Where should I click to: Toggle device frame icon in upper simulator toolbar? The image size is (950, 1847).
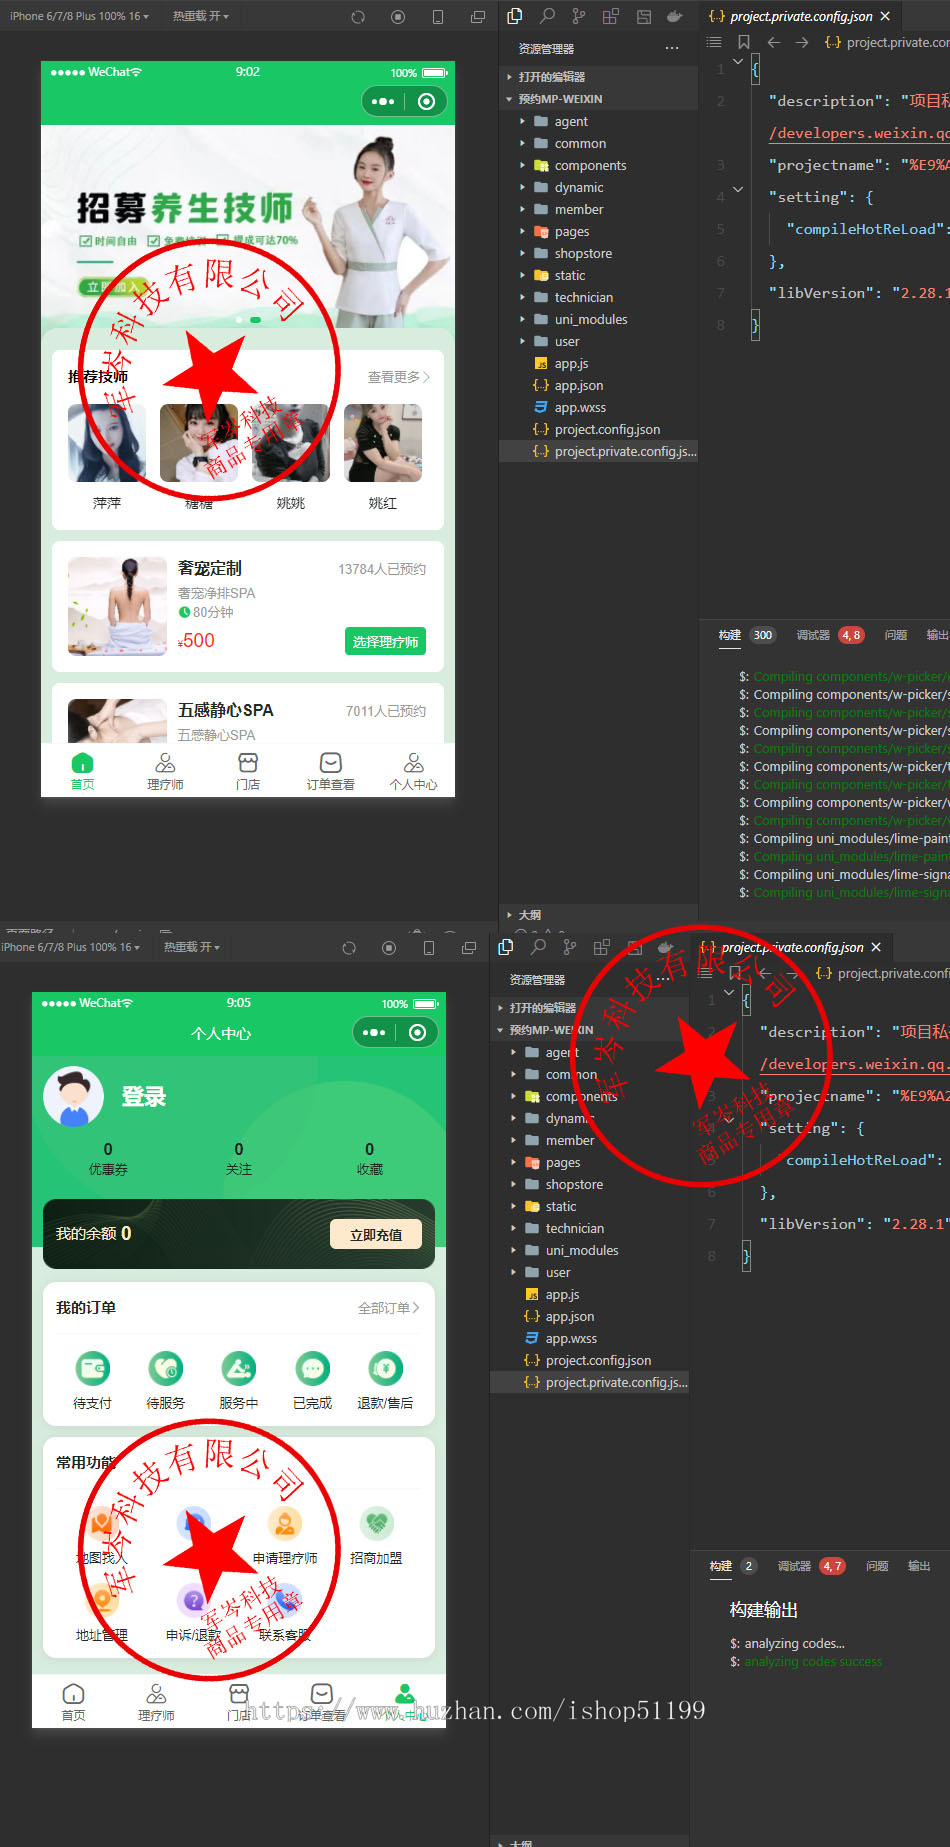(438, 17)
